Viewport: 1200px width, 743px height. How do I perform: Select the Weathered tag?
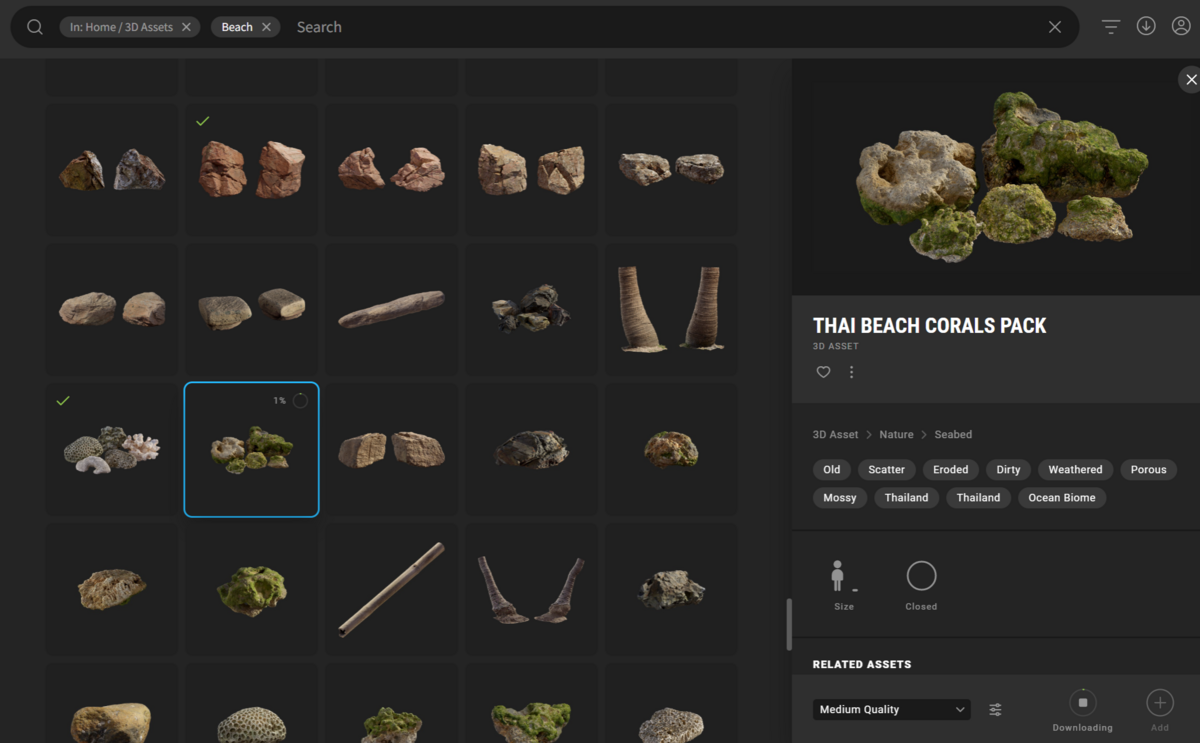tap(1075, 469)
